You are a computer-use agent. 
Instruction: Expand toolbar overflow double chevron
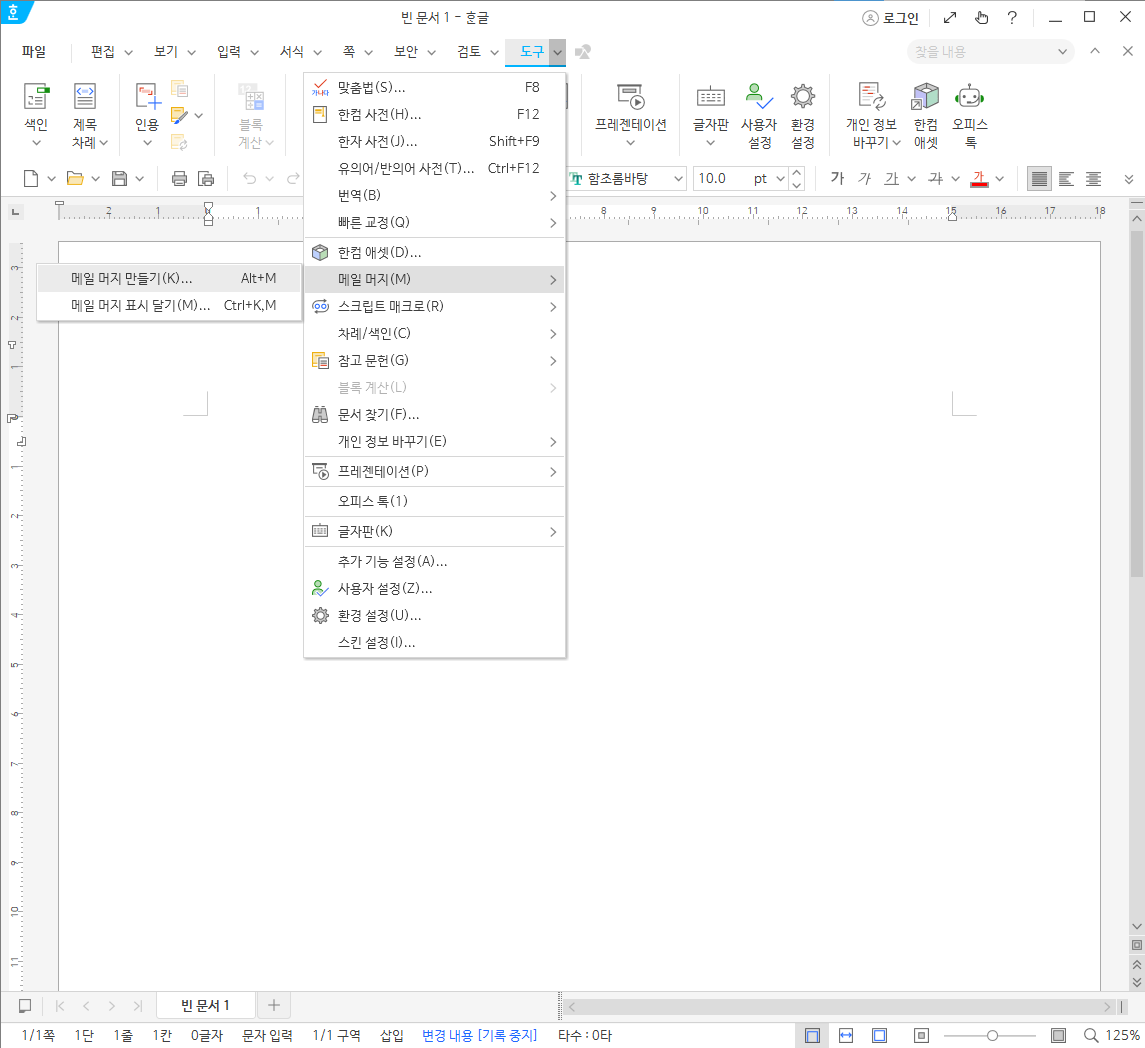click(x=1129, y=179)
